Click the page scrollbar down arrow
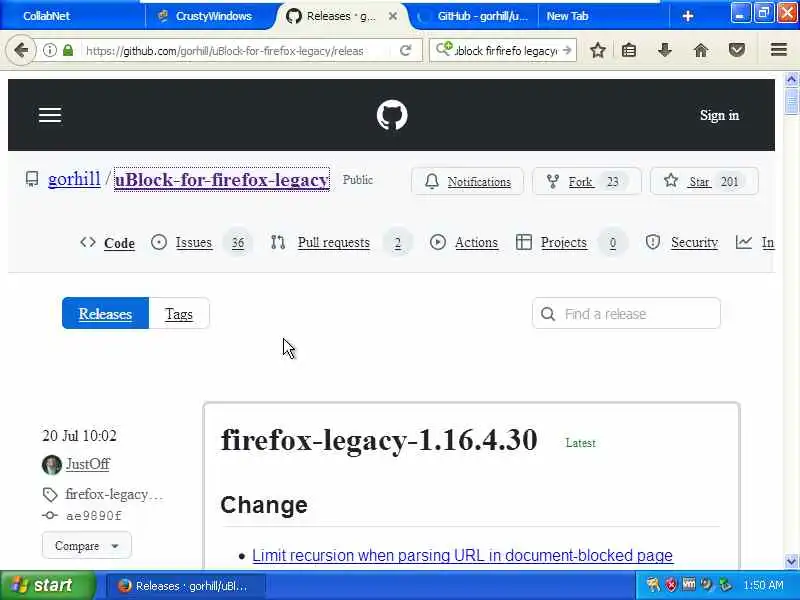The width and height of the screenshot is (800, 600). pyautogui.click(x=791, y=561)
